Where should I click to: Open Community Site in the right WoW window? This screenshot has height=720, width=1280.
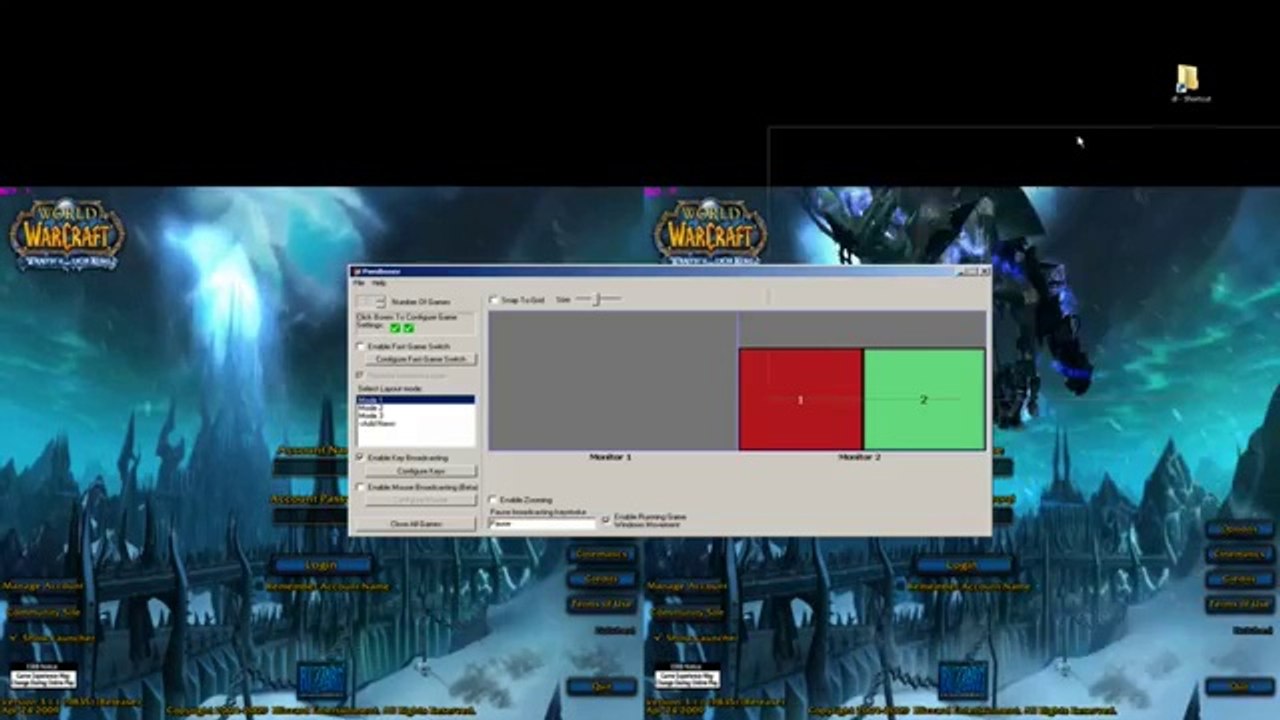(686, 612)
